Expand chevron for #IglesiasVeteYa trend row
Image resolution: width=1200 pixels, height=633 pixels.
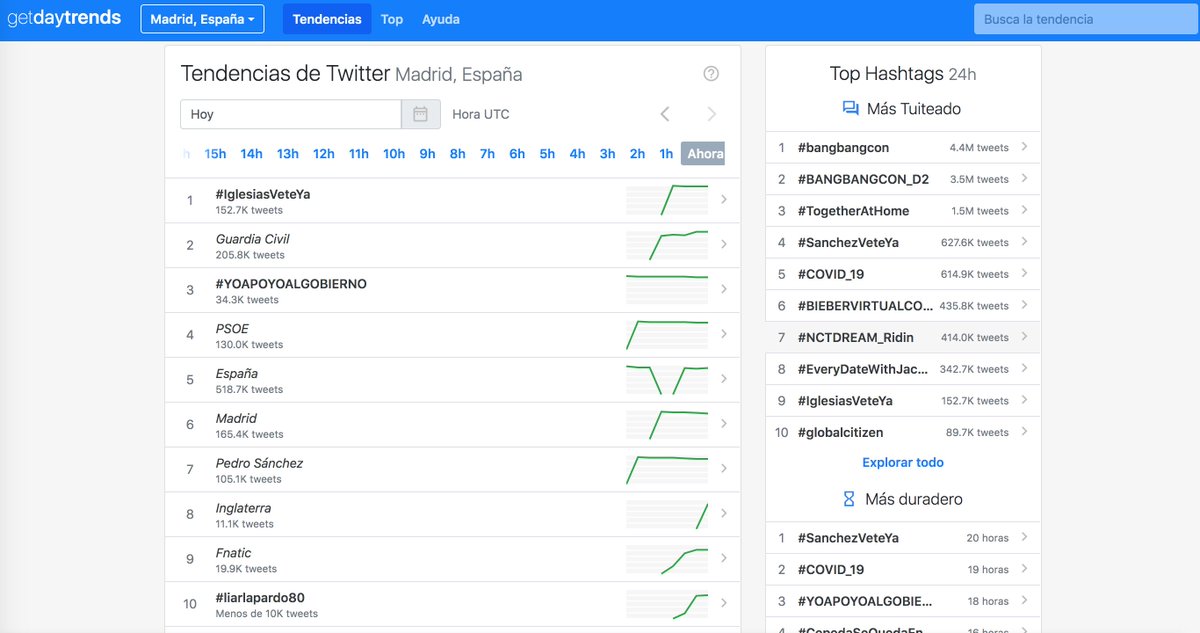724,200
